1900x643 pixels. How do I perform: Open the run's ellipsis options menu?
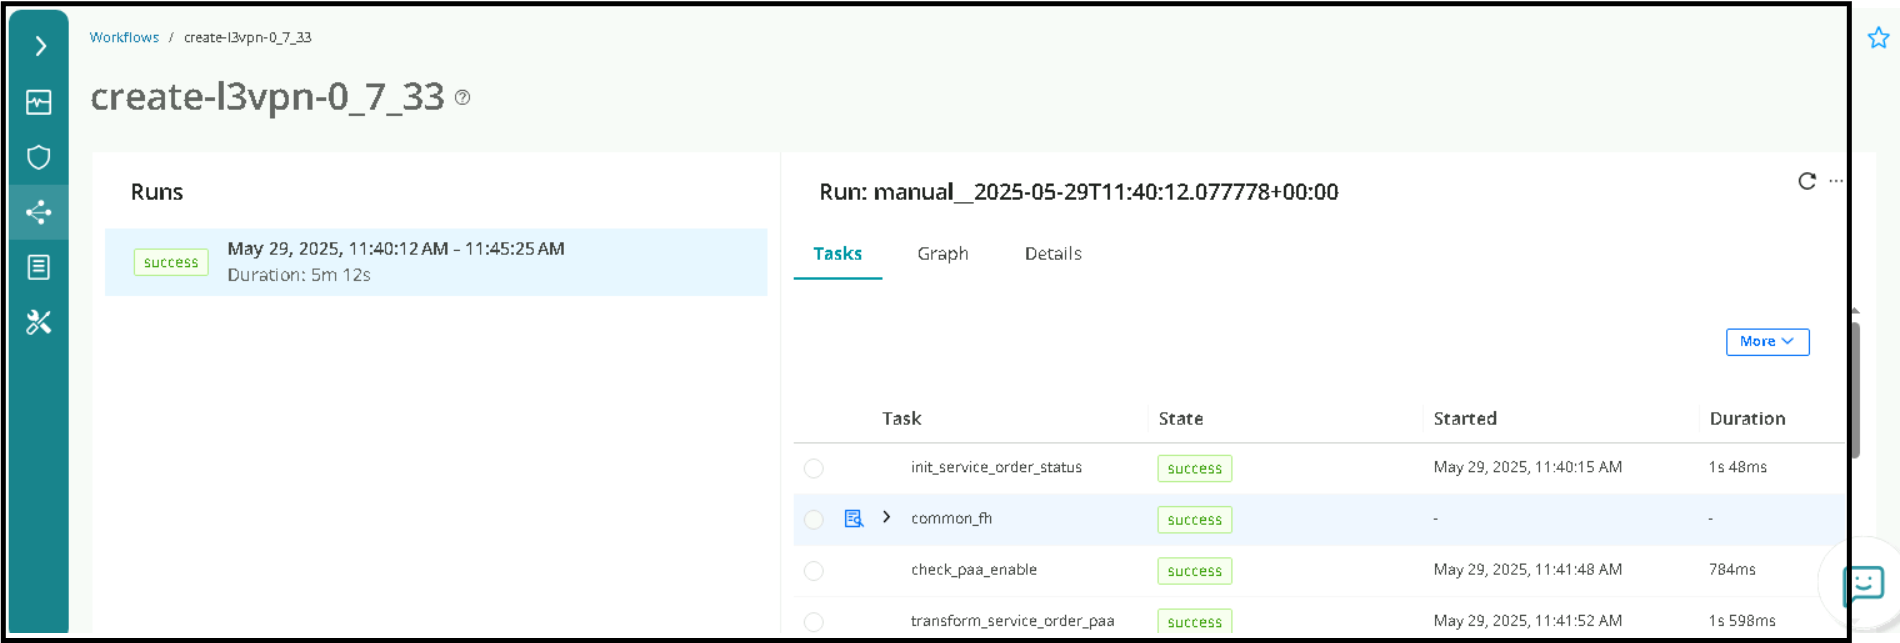pyautogui.click(x=1836, y=181)
